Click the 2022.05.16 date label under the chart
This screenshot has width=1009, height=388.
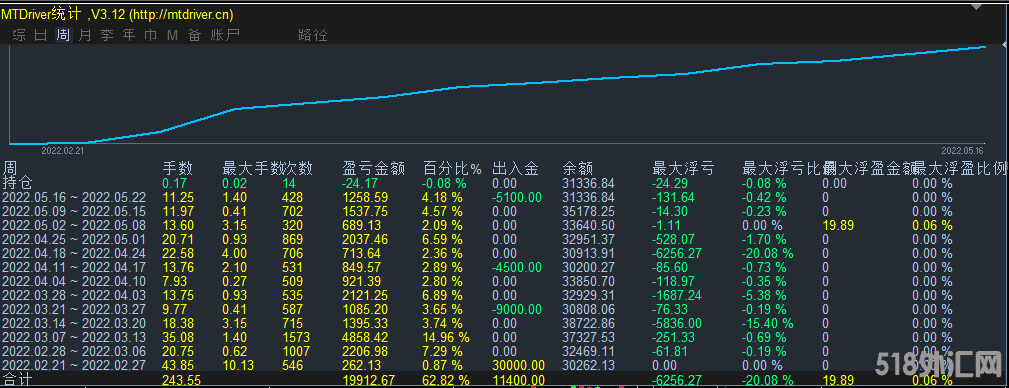(963, 151)
